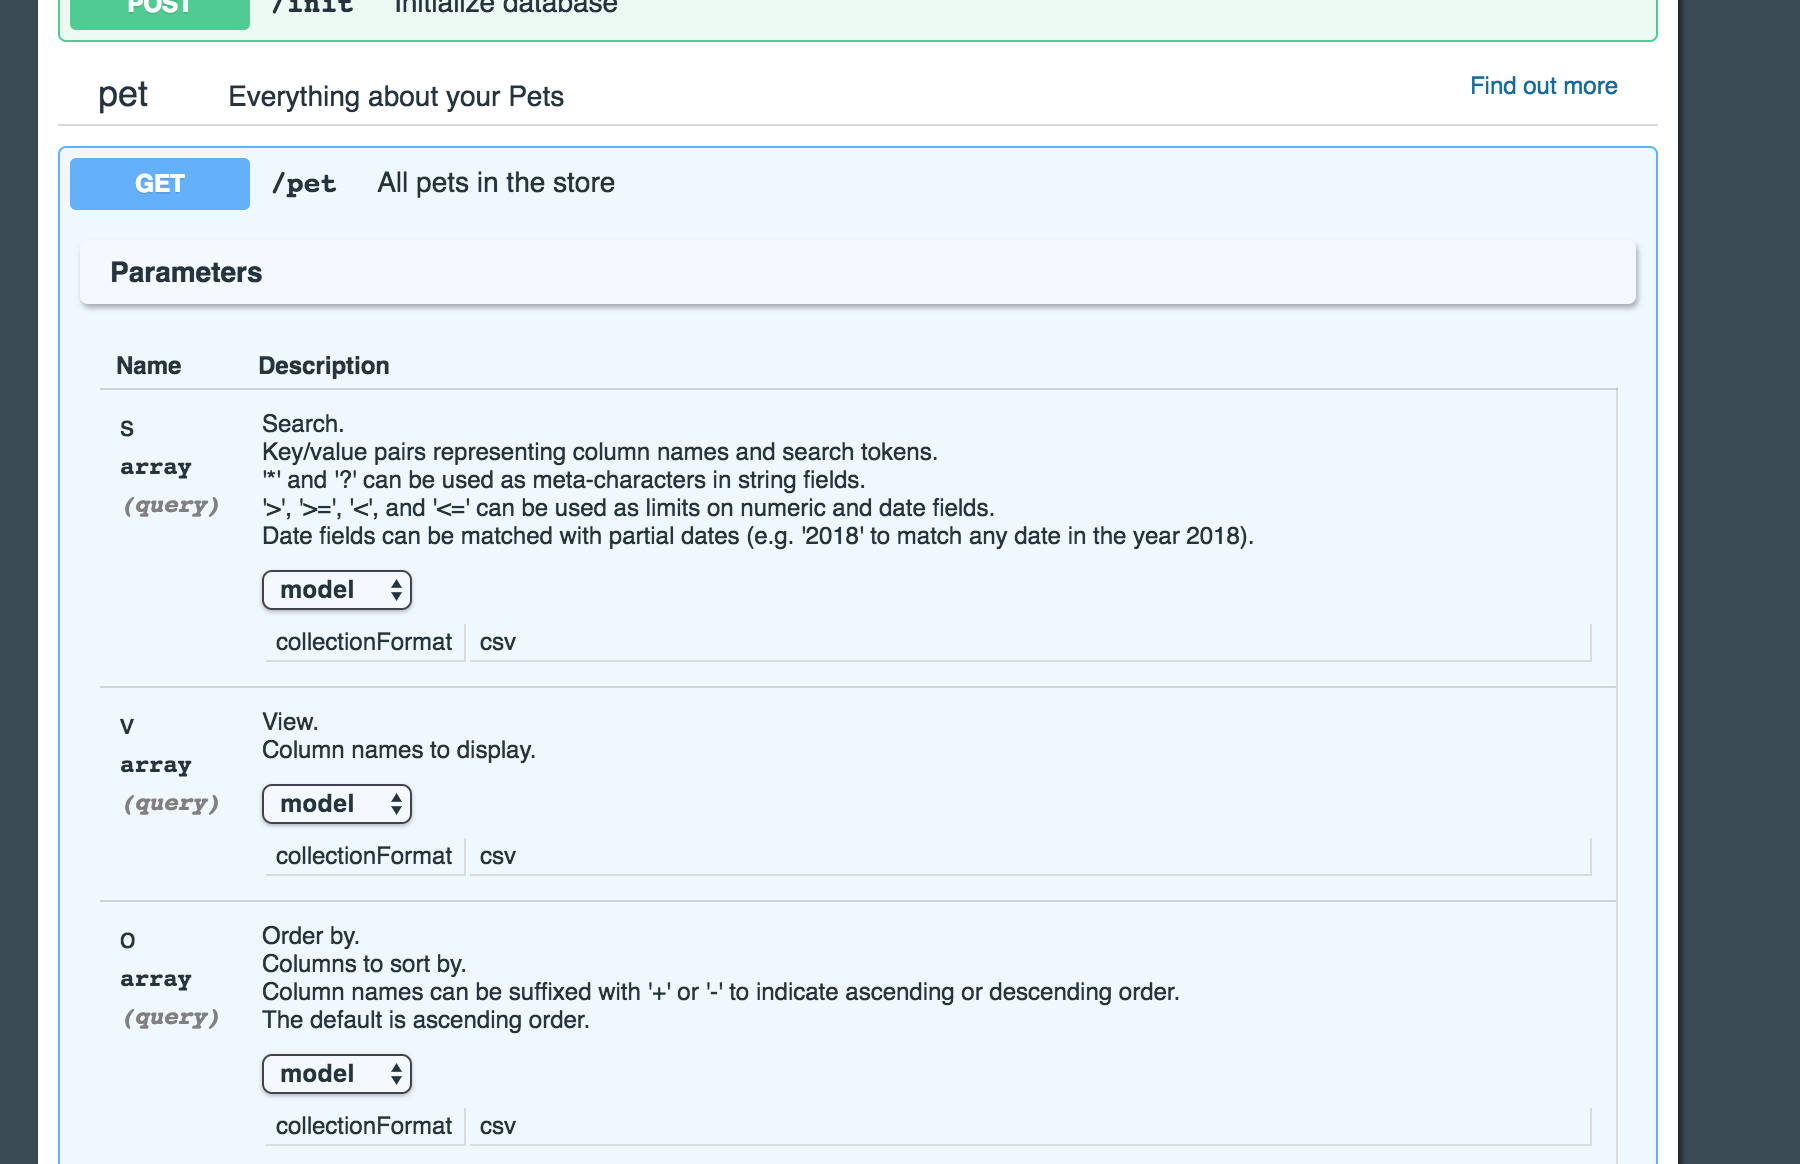Collapse the GET /pet operation via GET badge

click(160, 184)
